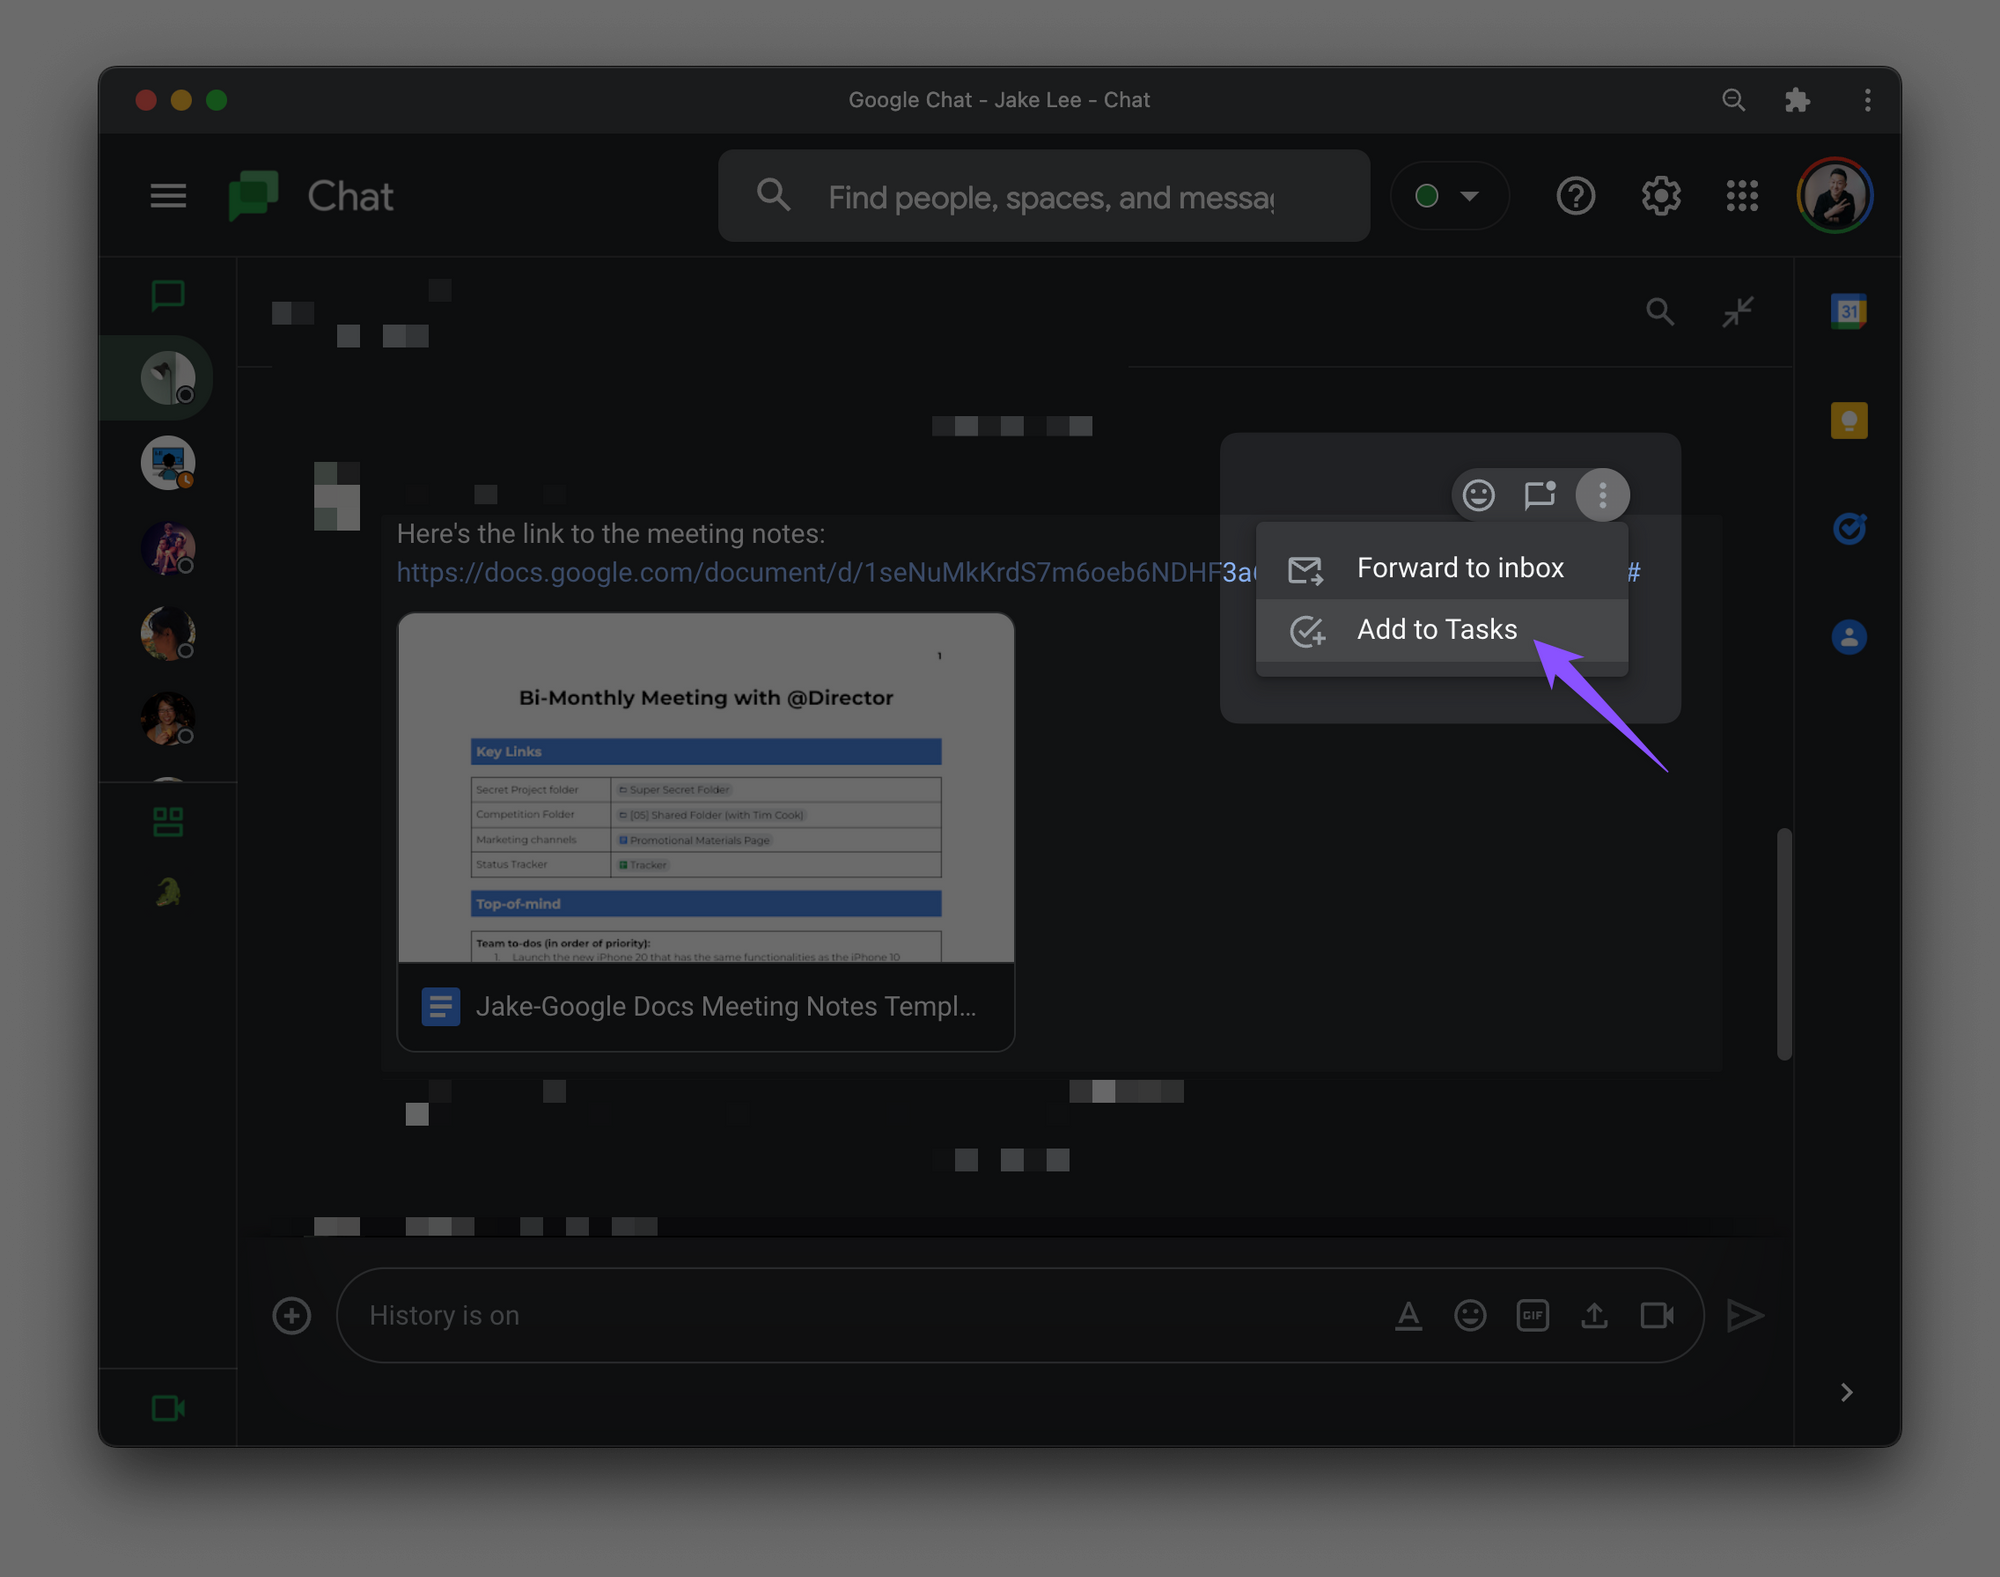Open Google Tasks side panel icon
Screen dimensions: 2000x1577
pos(1848,528)
